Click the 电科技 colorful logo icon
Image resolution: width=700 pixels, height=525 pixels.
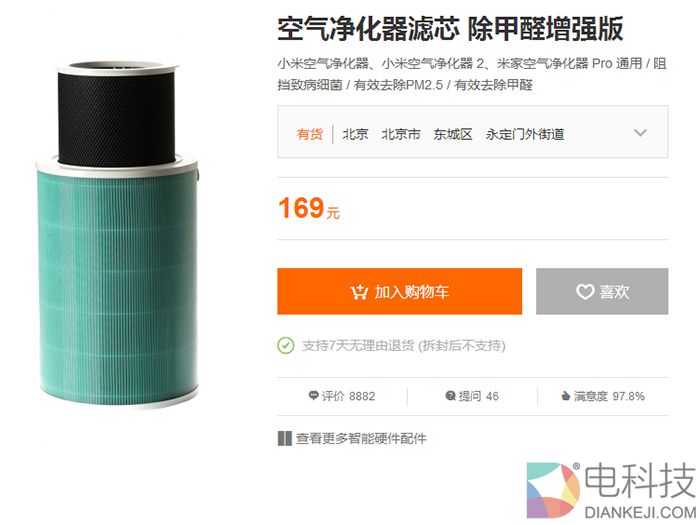(553, 490)
